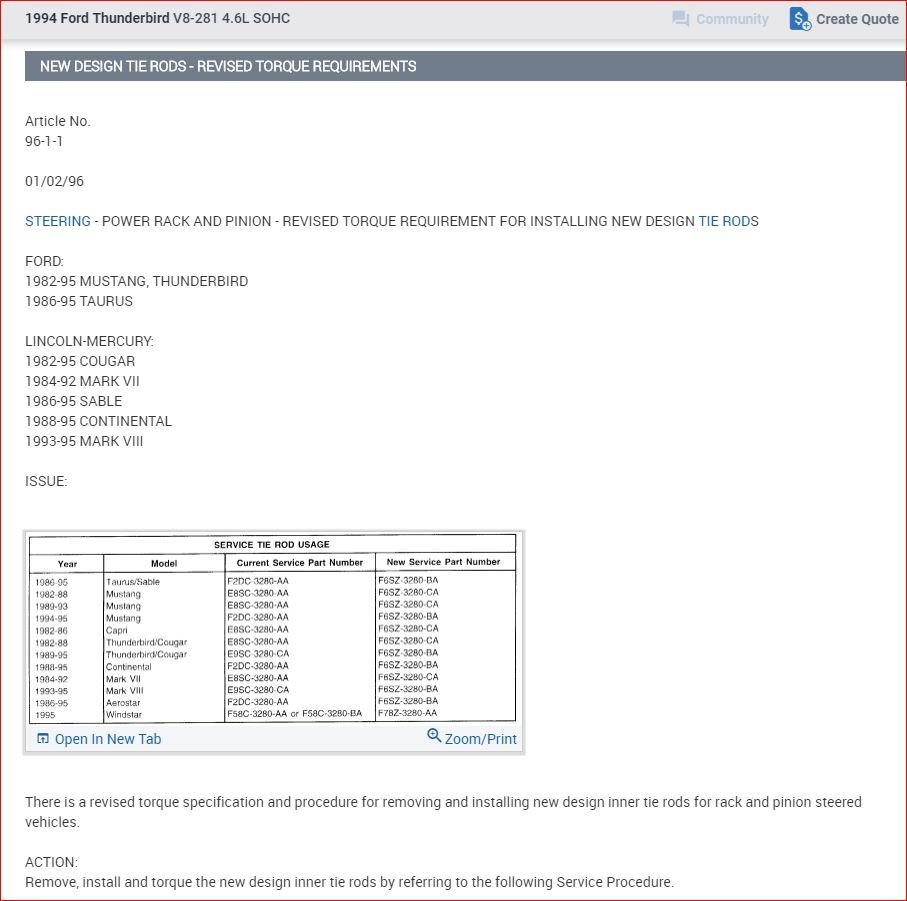Click the Zoom/Print label

point(480,738)
